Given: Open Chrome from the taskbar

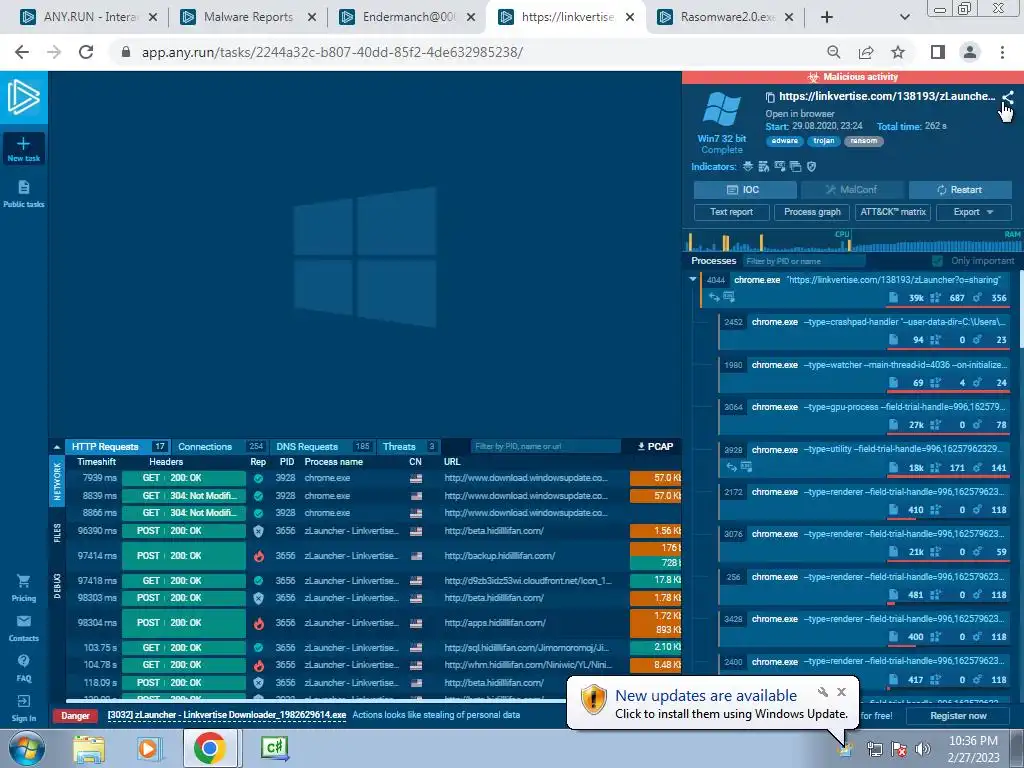Looking at the screenshot, I should [x=209, y=748].
